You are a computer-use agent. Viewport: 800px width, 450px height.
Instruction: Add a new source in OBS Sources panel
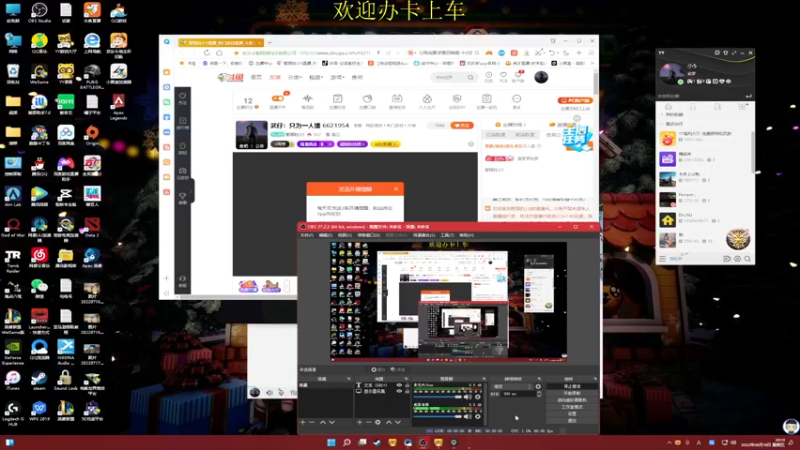359,422
